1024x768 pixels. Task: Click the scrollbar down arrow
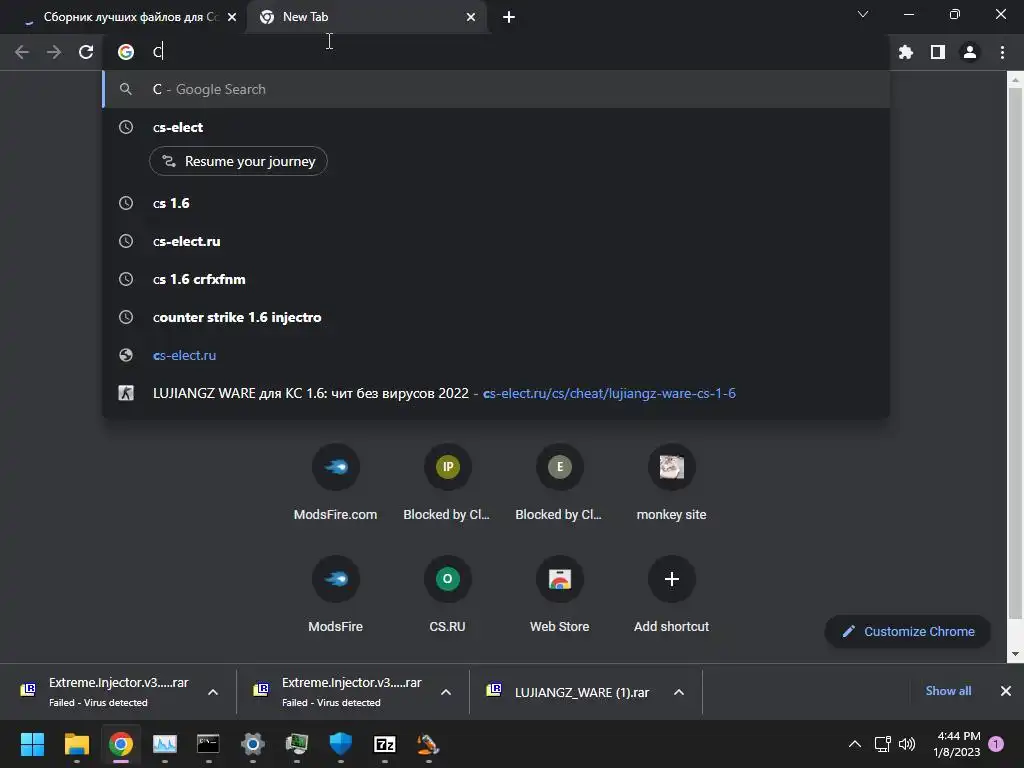pos(1015,654)
